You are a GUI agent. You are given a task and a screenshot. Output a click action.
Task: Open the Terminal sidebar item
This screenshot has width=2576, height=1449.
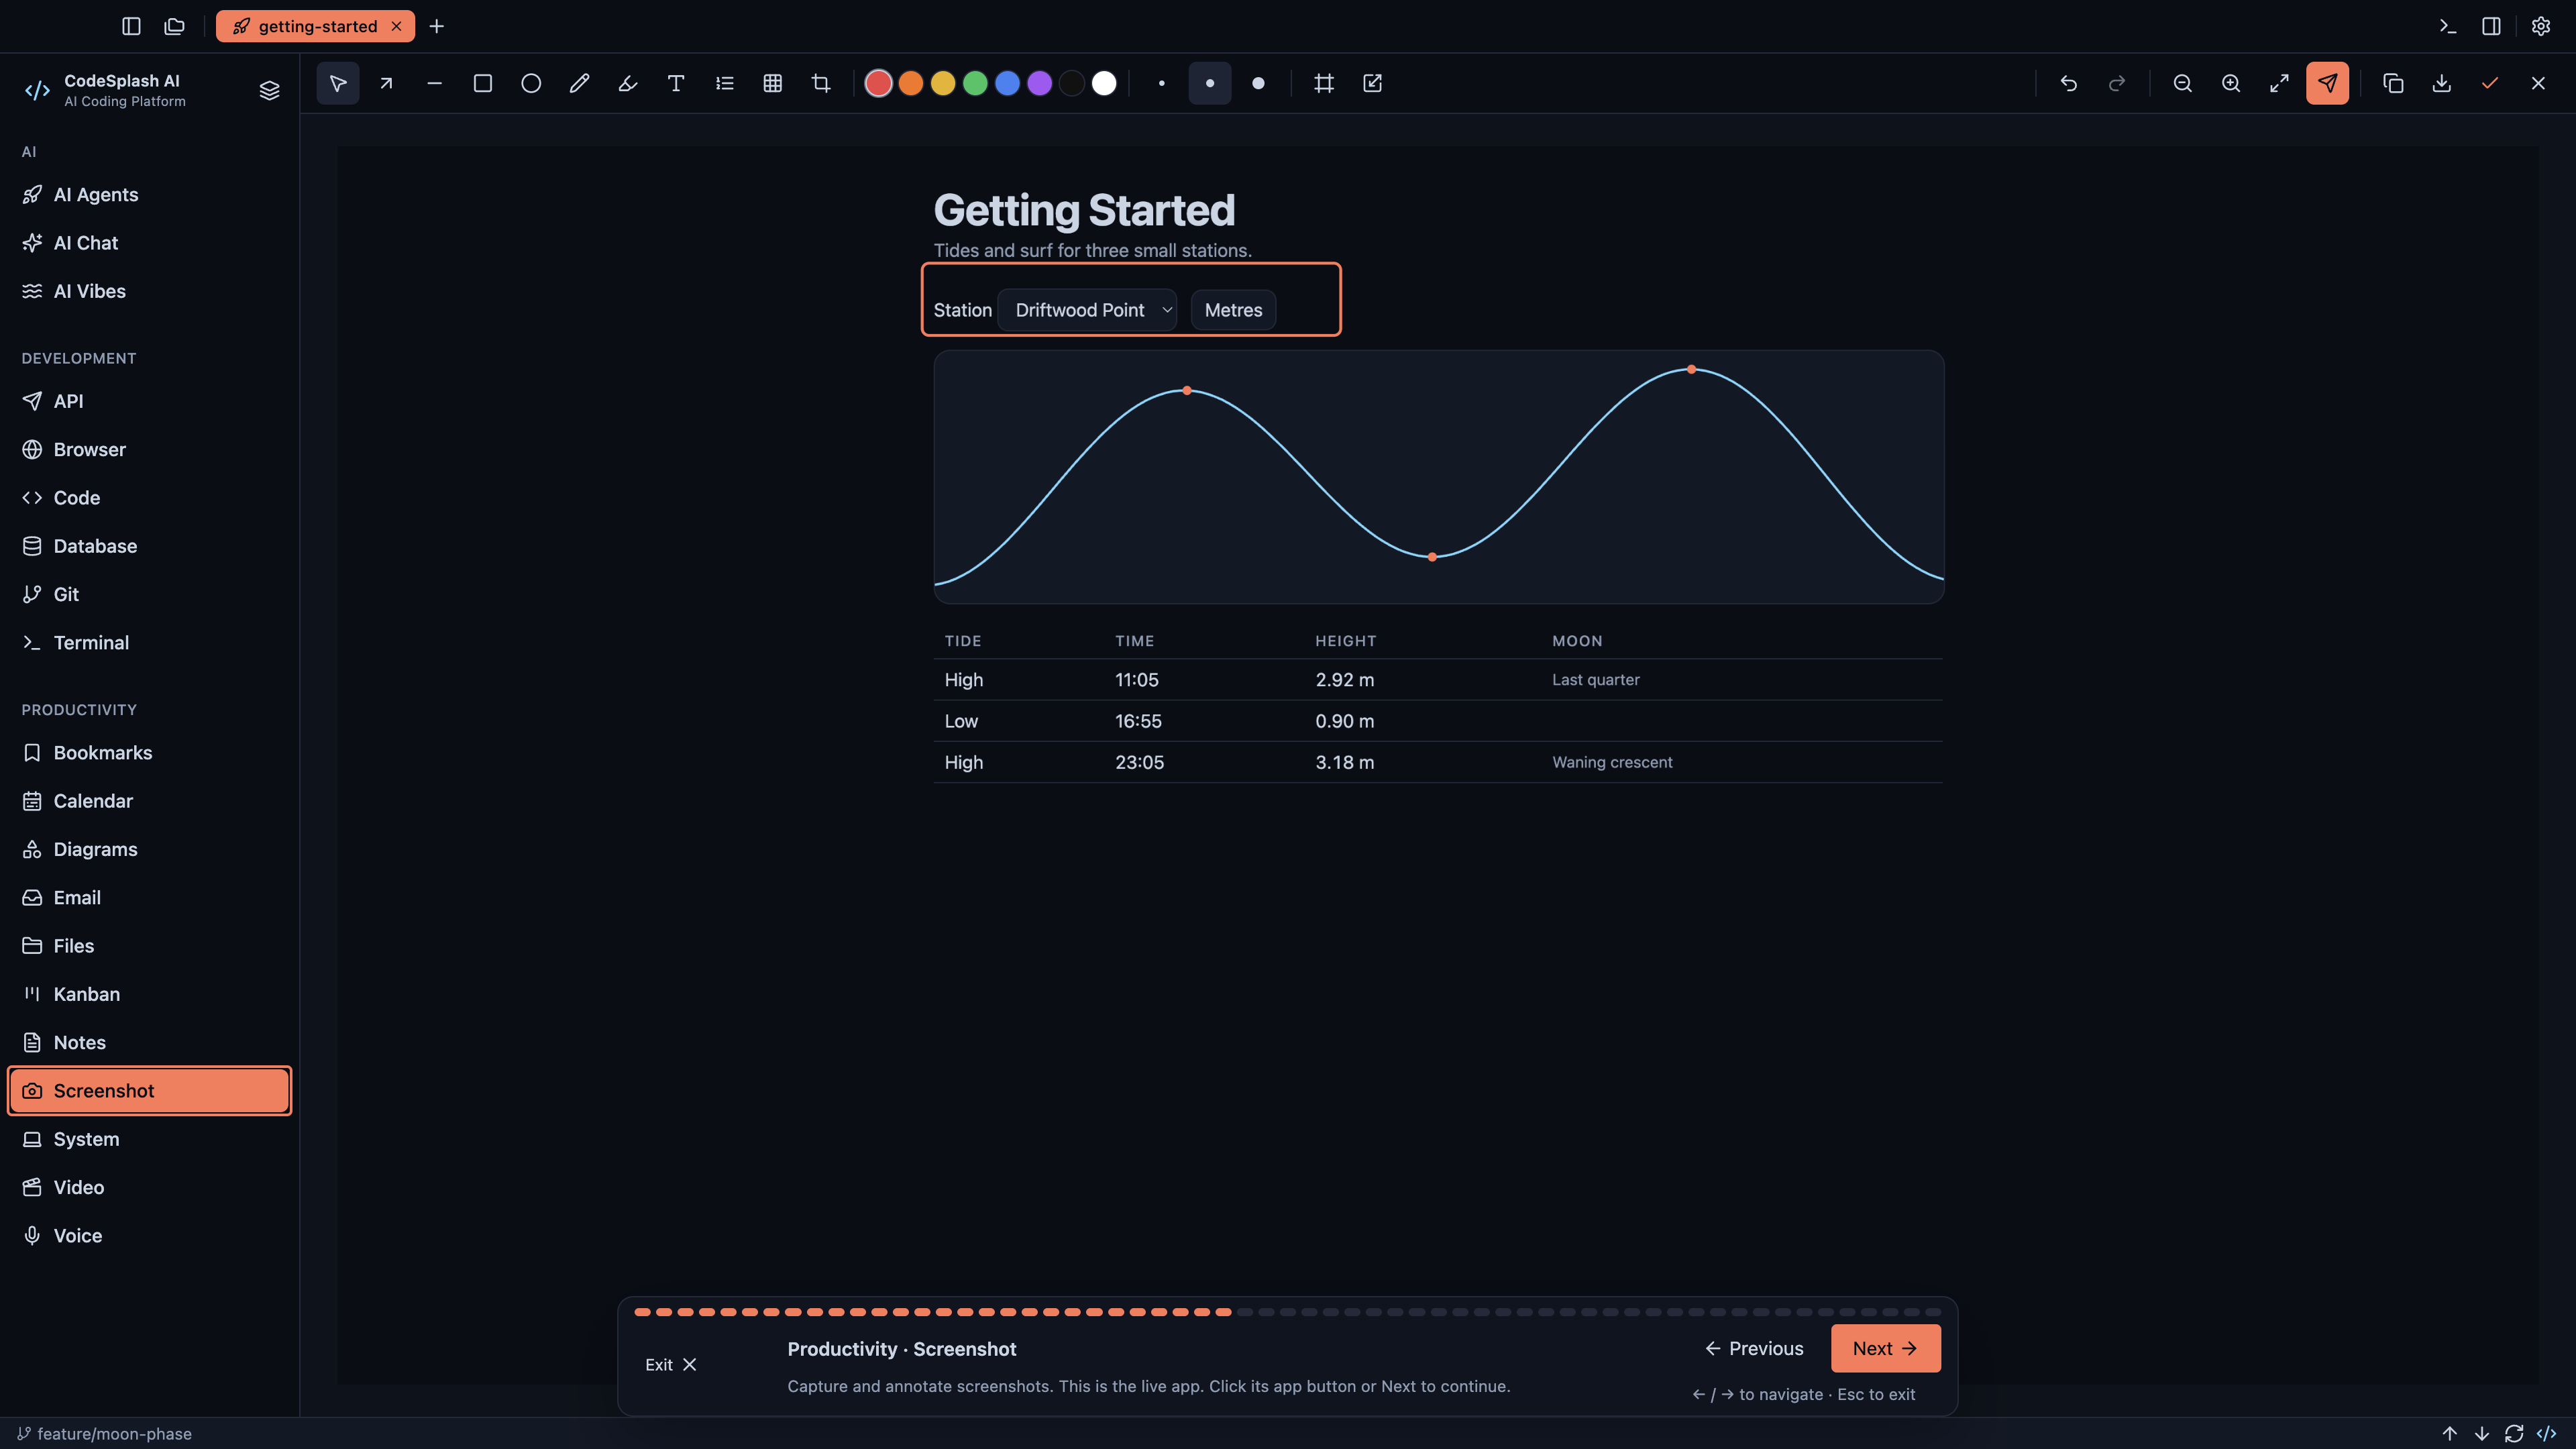(x=150, y=642)
